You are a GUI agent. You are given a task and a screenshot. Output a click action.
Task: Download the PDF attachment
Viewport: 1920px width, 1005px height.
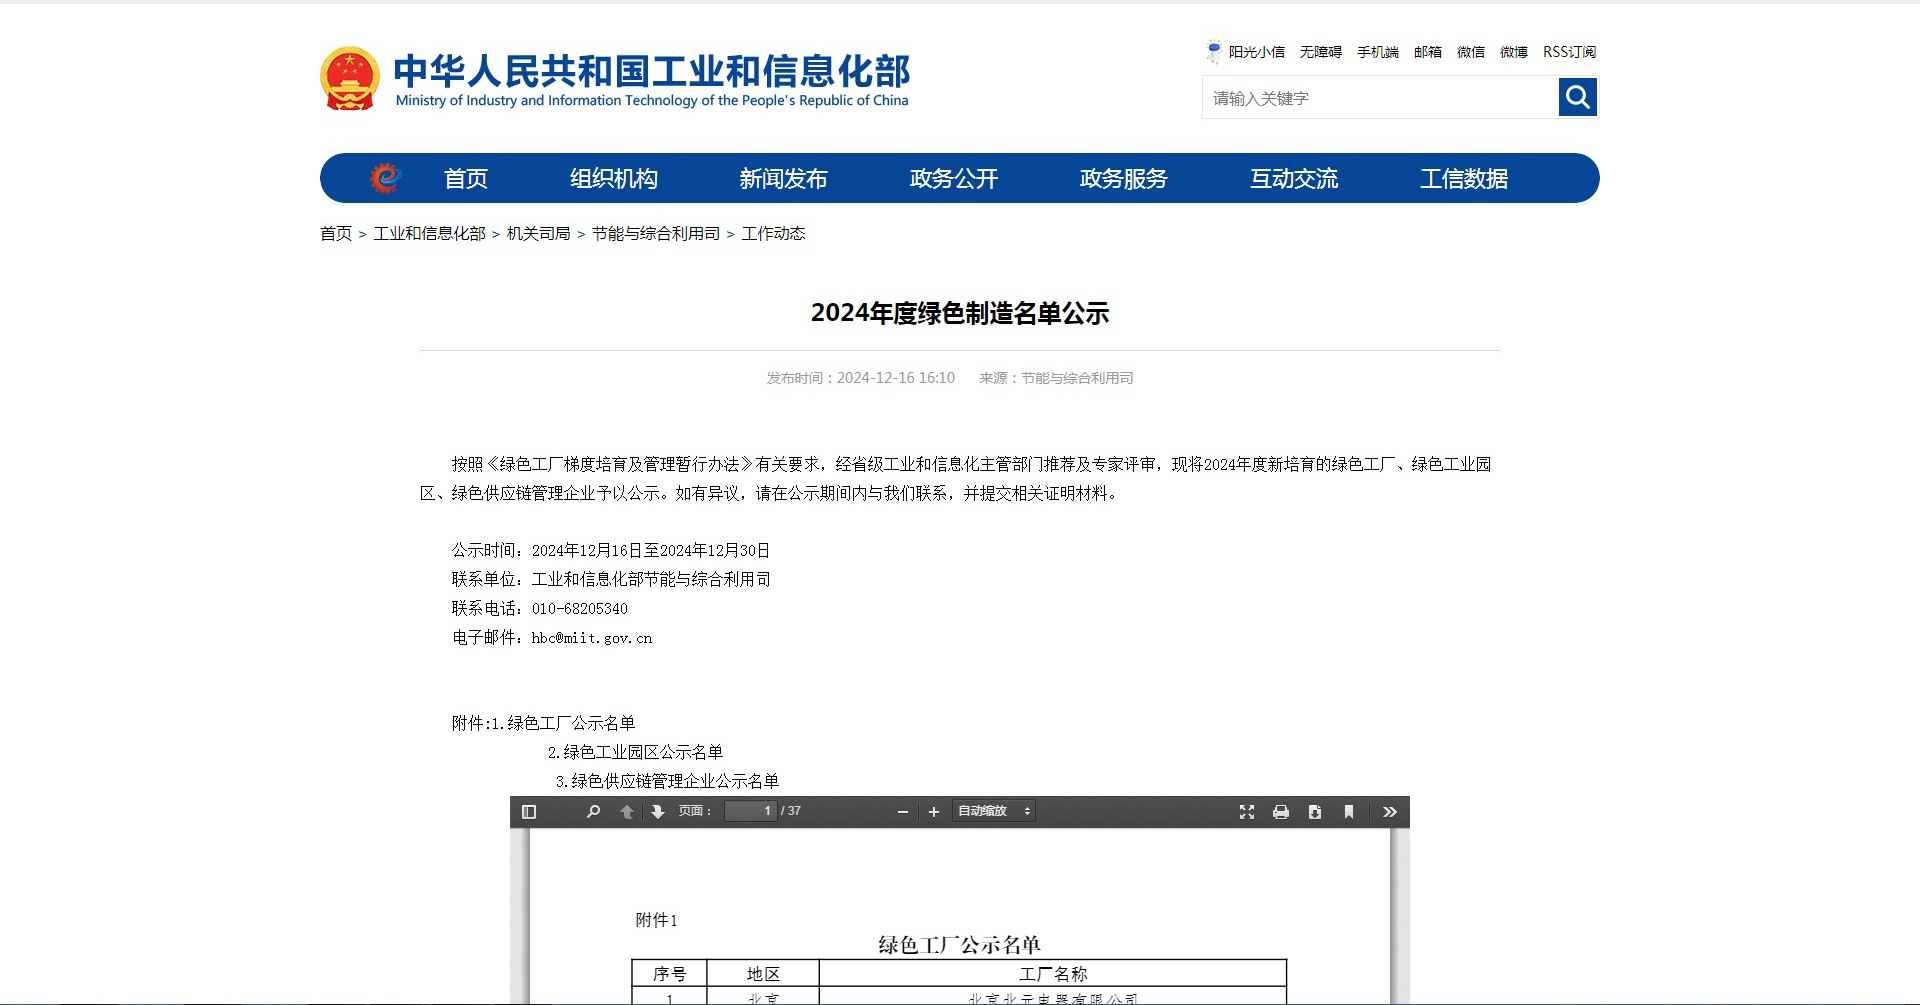(x=1315, y=812)
